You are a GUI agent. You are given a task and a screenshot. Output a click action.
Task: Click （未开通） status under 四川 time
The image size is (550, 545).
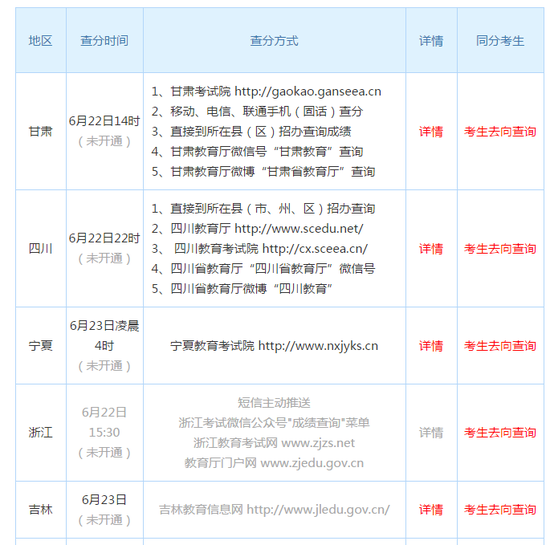[105, 258]
